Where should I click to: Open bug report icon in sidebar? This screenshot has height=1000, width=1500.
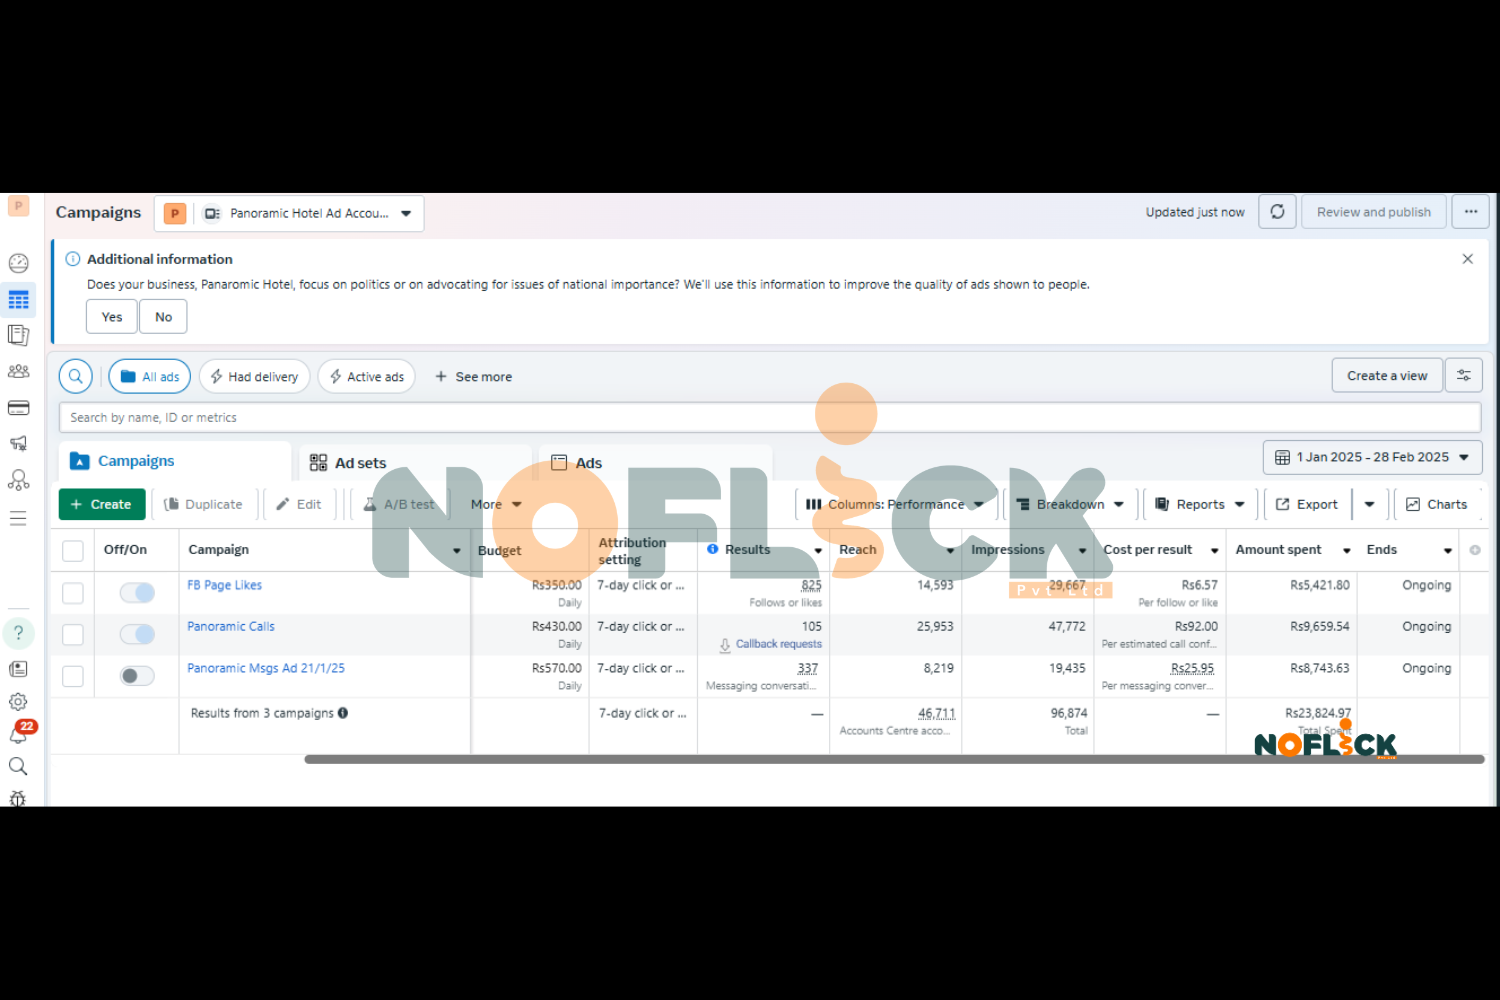point(18,798)
